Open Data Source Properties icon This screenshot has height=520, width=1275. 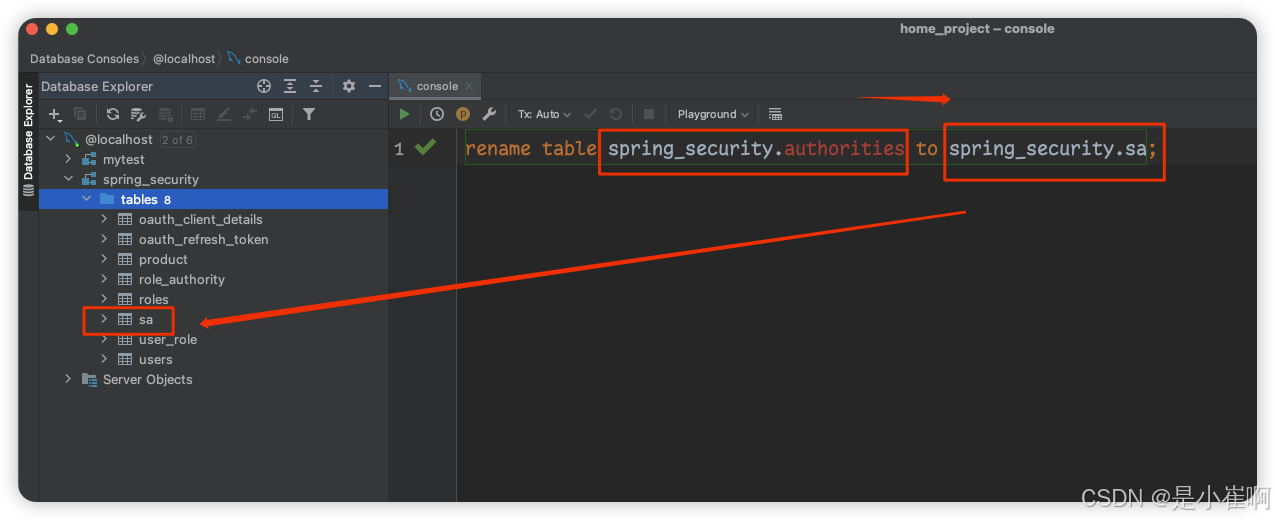tap(139, 114)
